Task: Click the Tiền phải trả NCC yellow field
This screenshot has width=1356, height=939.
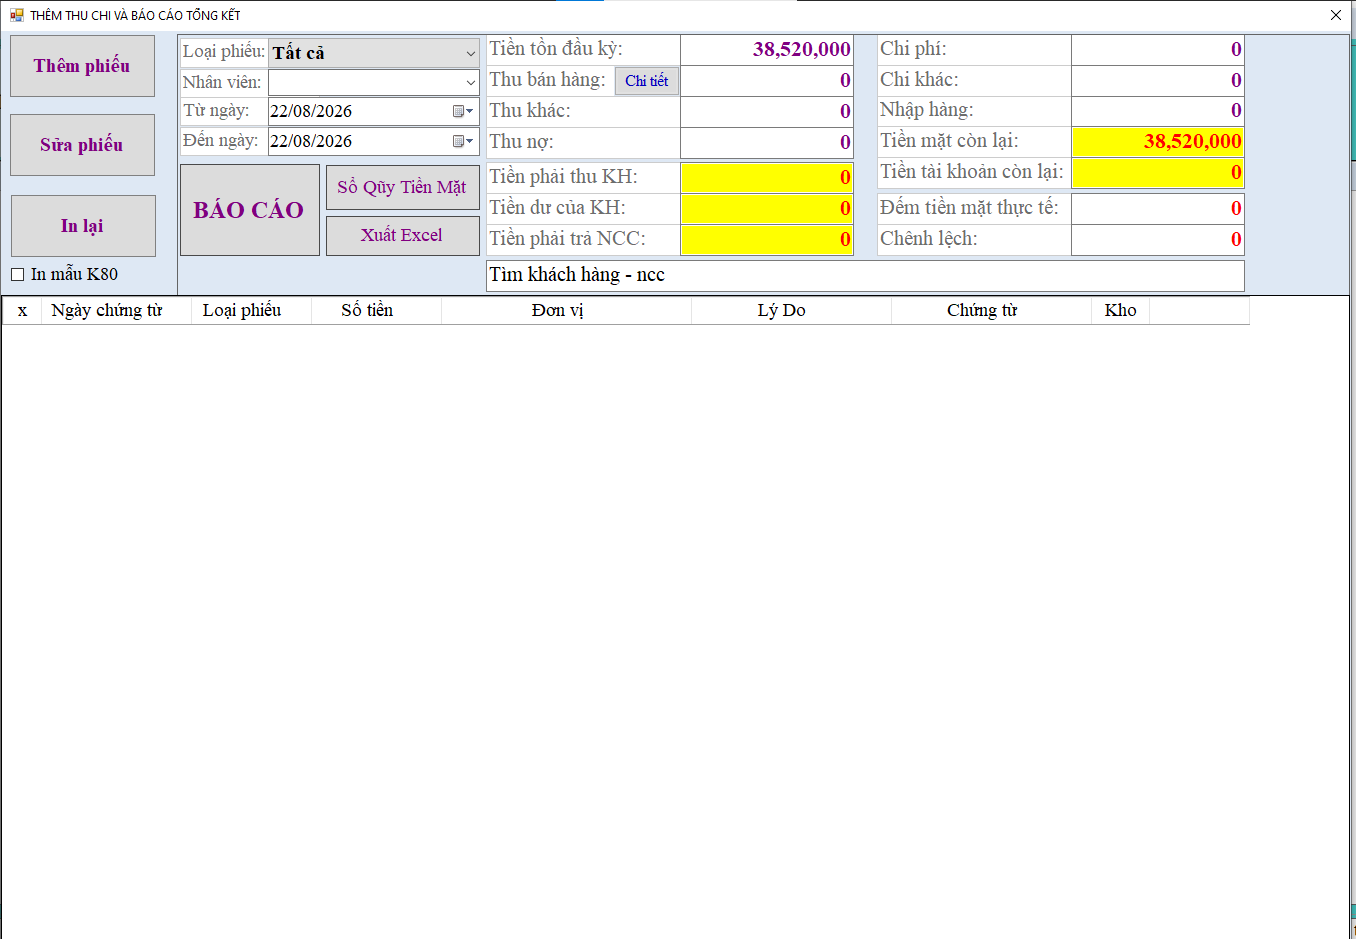Action: (x=767, y=240)
